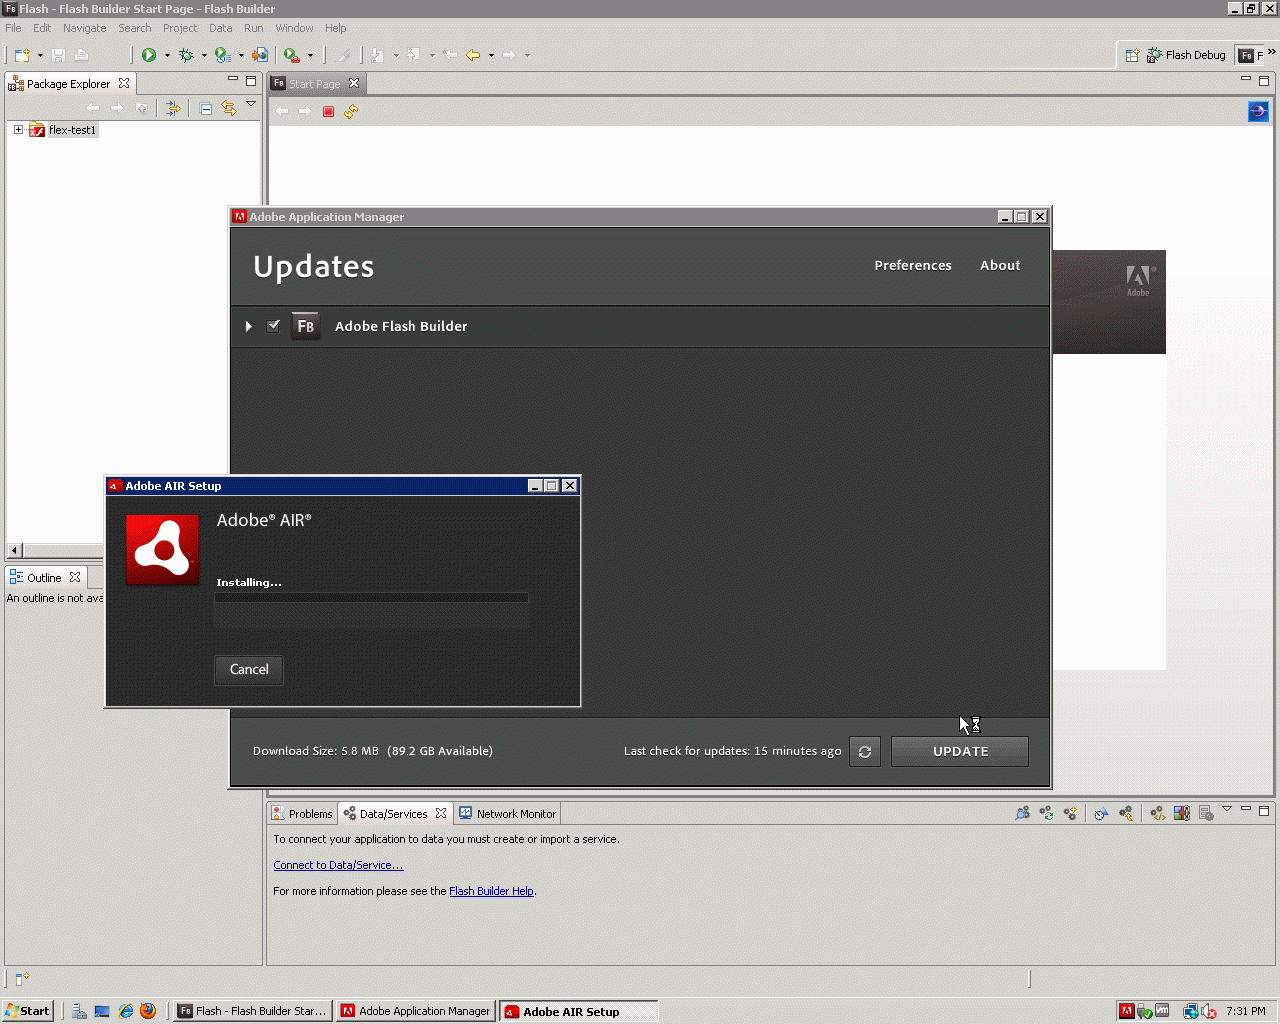Viewport: 1280px width, 1024px height.
Task: Switch to the Network Monitor tab
Action: (x=508, y=814)
